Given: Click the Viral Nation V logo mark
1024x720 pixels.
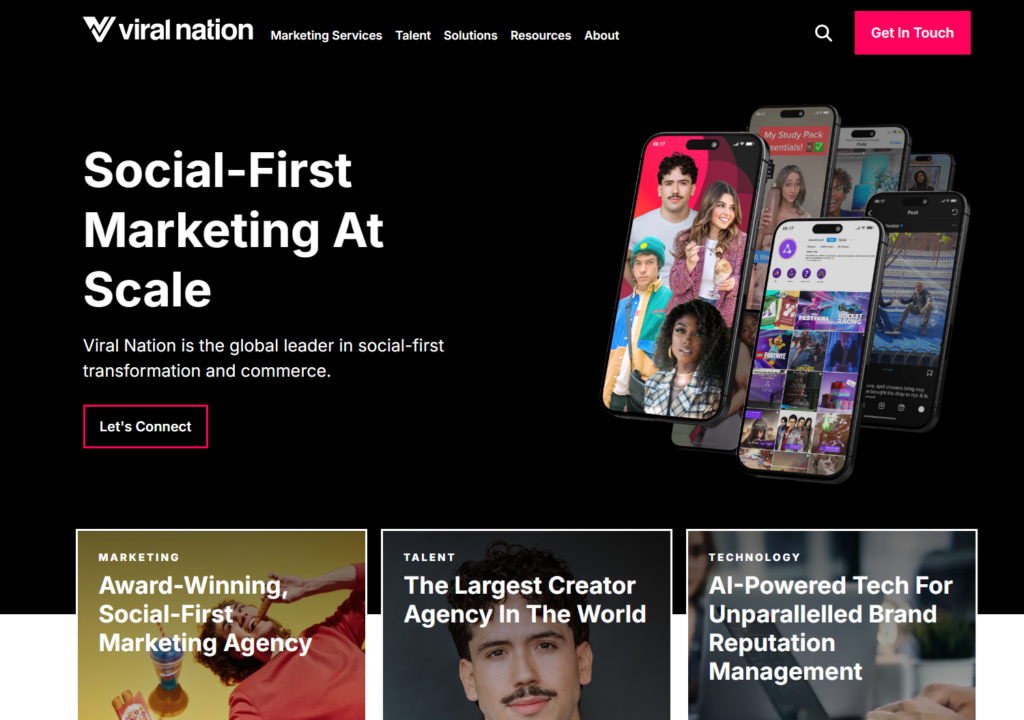Looking at the screenshot, I should pyautogui.click(x=99, y=29).
